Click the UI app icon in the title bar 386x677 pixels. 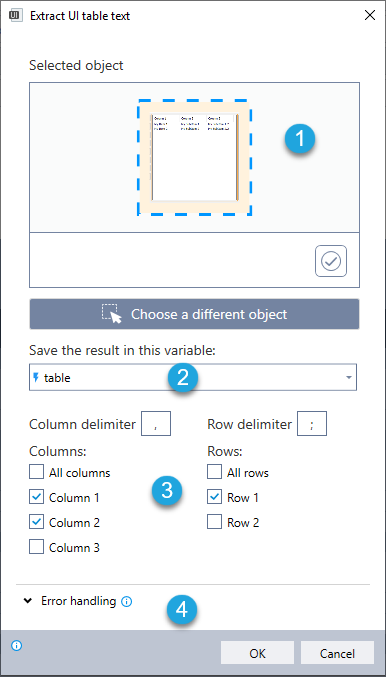tap(16, 16)
